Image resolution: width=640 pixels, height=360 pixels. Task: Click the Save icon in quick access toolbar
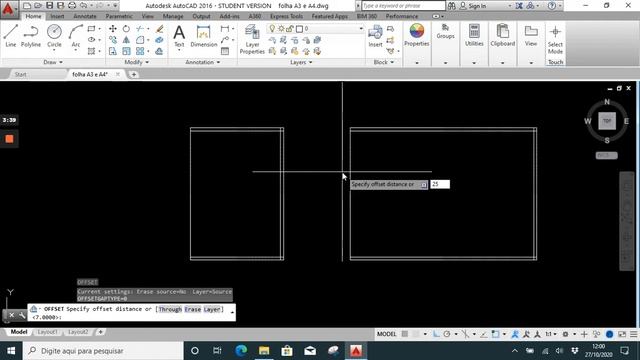coord(49,6)
